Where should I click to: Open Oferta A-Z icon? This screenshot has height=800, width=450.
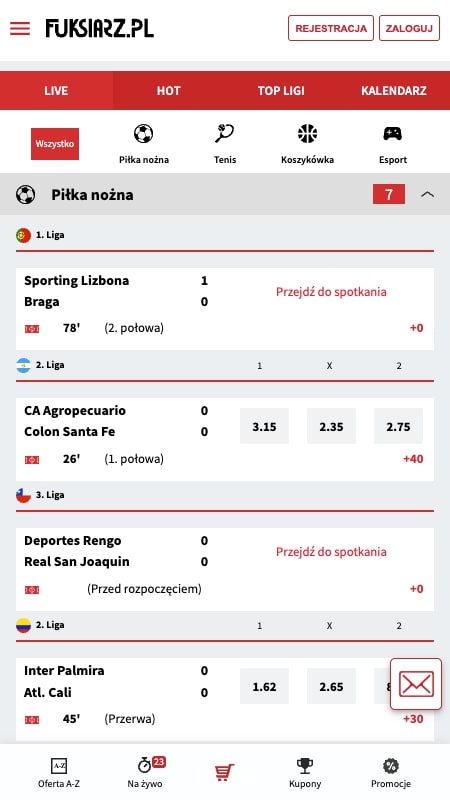click(x=59, y=766)
